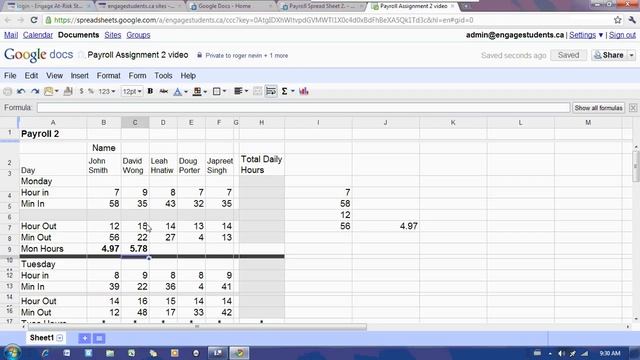Click the Sites link

tap(113, 35)
